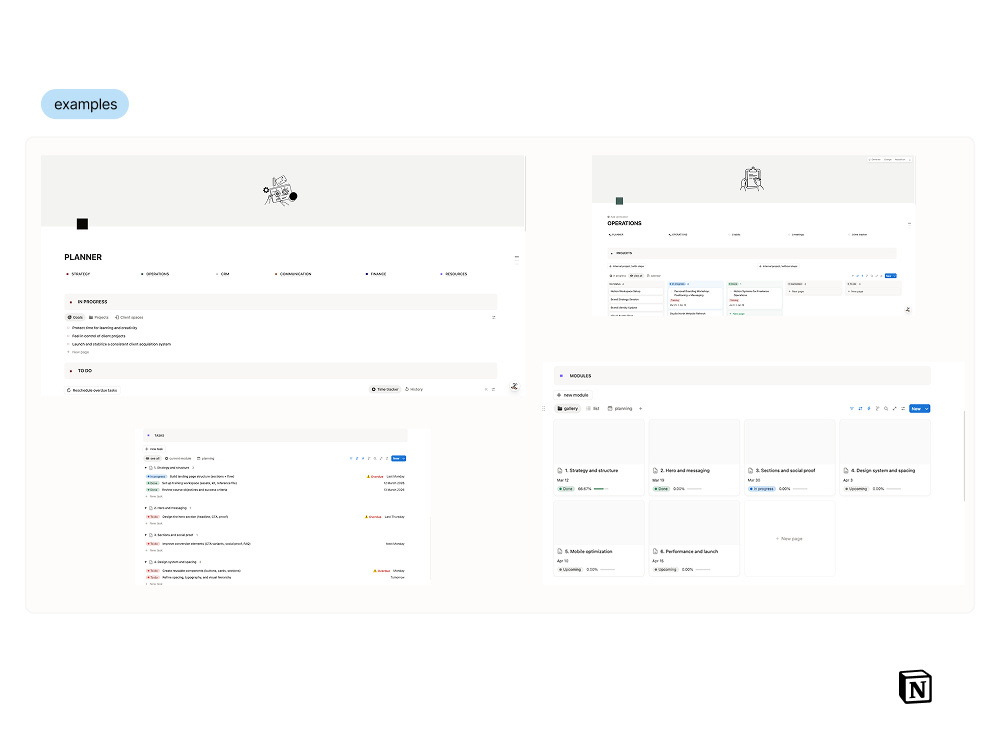The width and height of the screenshot is (1000, 750).
Task: Click the page icon of Mobile optimization card
Action: [x=560, y=552]
